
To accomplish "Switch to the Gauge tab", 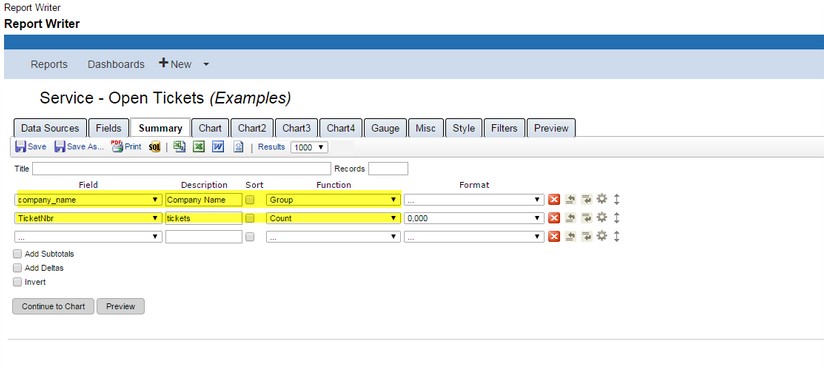I will pyautogui.click(x=385, y=128).
